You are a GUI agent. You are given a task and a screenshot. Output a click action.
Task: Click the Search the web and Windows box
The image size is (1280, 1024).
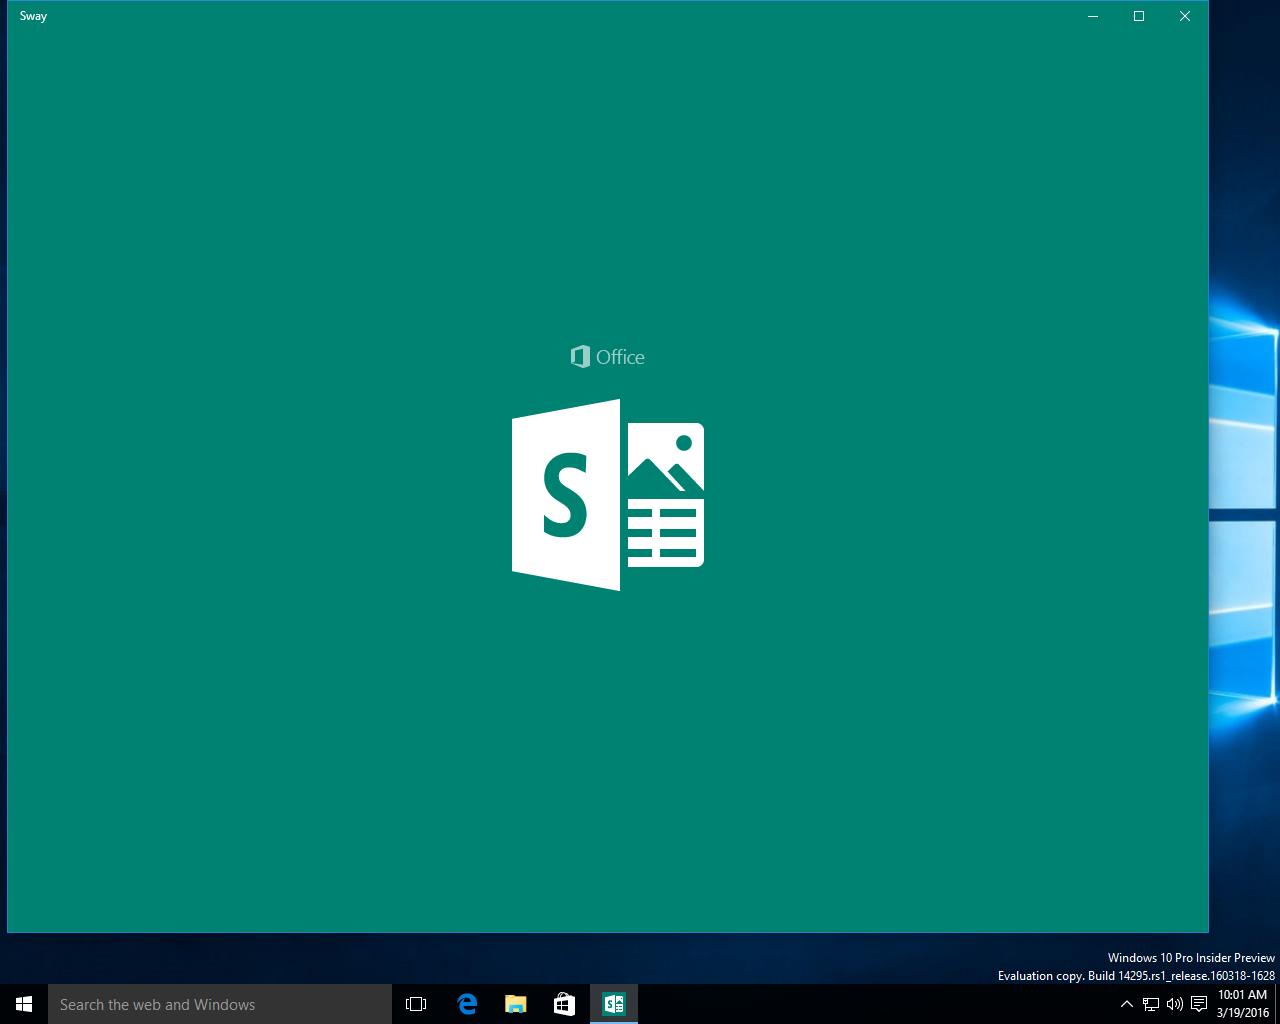[220, 1004]
